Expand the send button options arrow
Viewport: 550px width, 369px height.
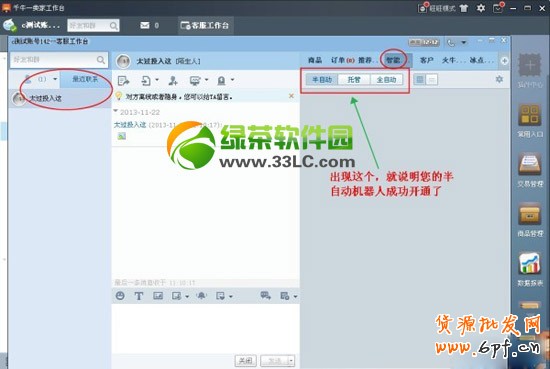tap(291, 360)
